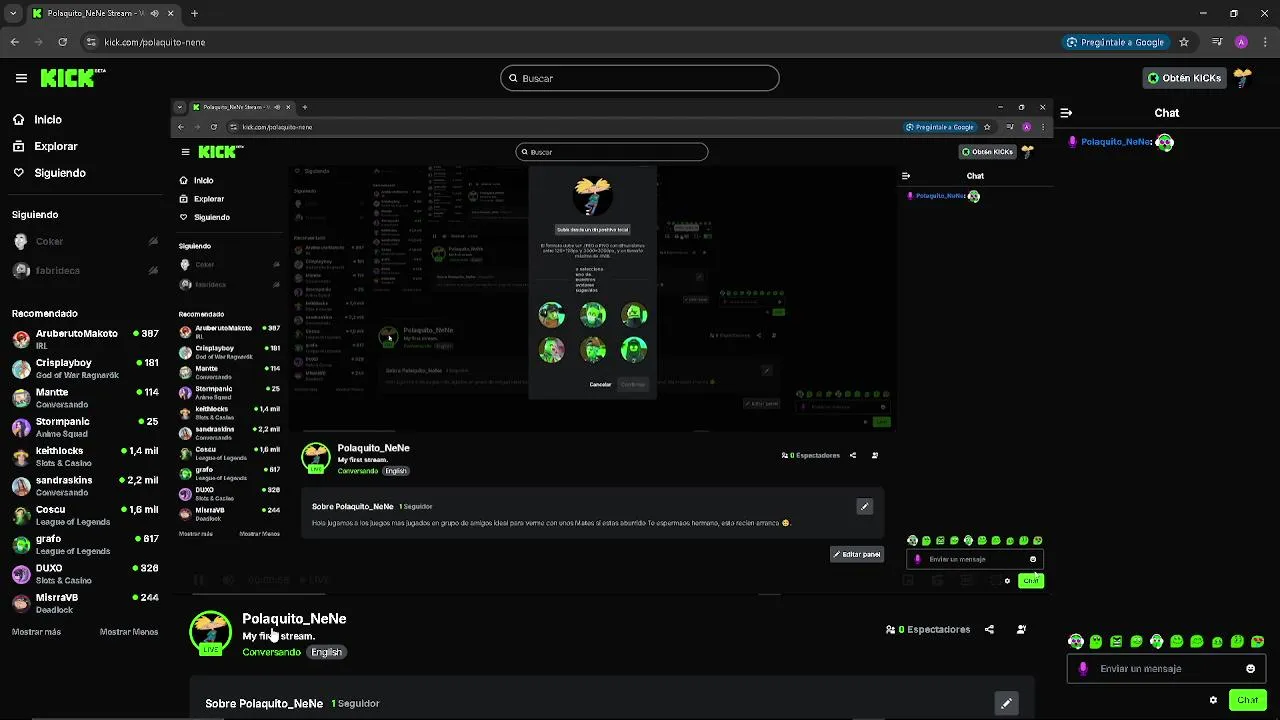Viewport: 1280px width, 720px height.
Task: Open recommended channel sandraskins
Action: click(x=85, y=486)
